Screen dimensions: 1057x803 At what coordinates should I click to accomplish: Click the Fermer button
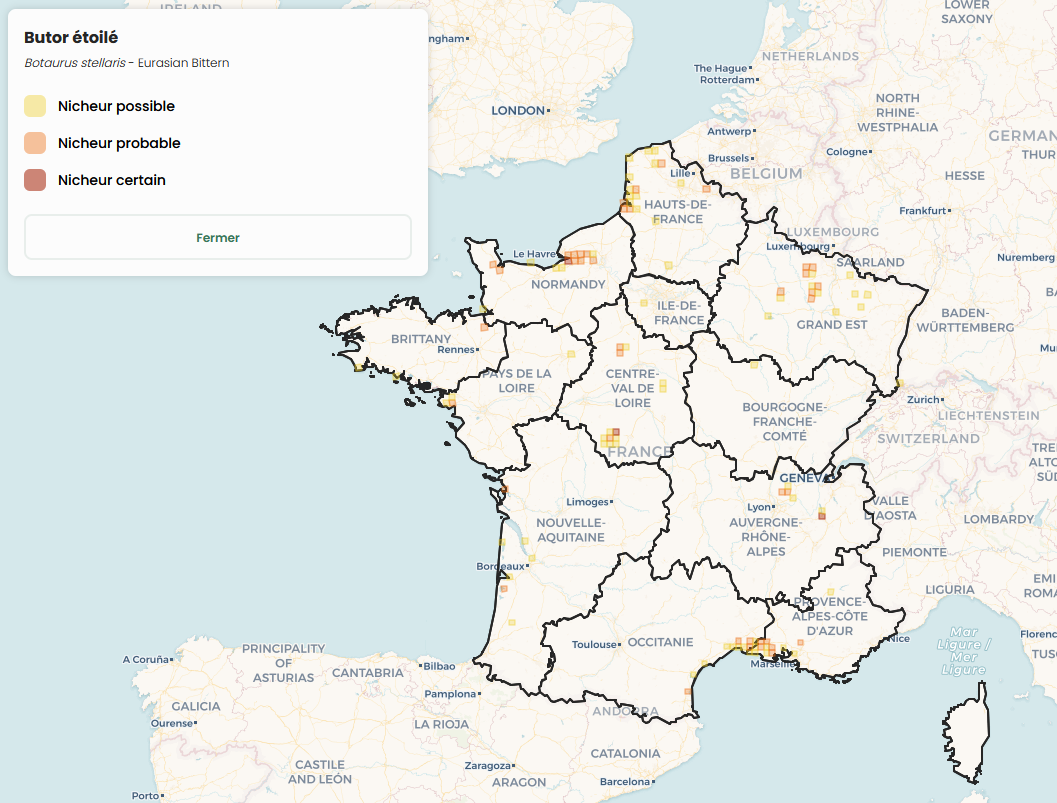click(x=218, y=238)
